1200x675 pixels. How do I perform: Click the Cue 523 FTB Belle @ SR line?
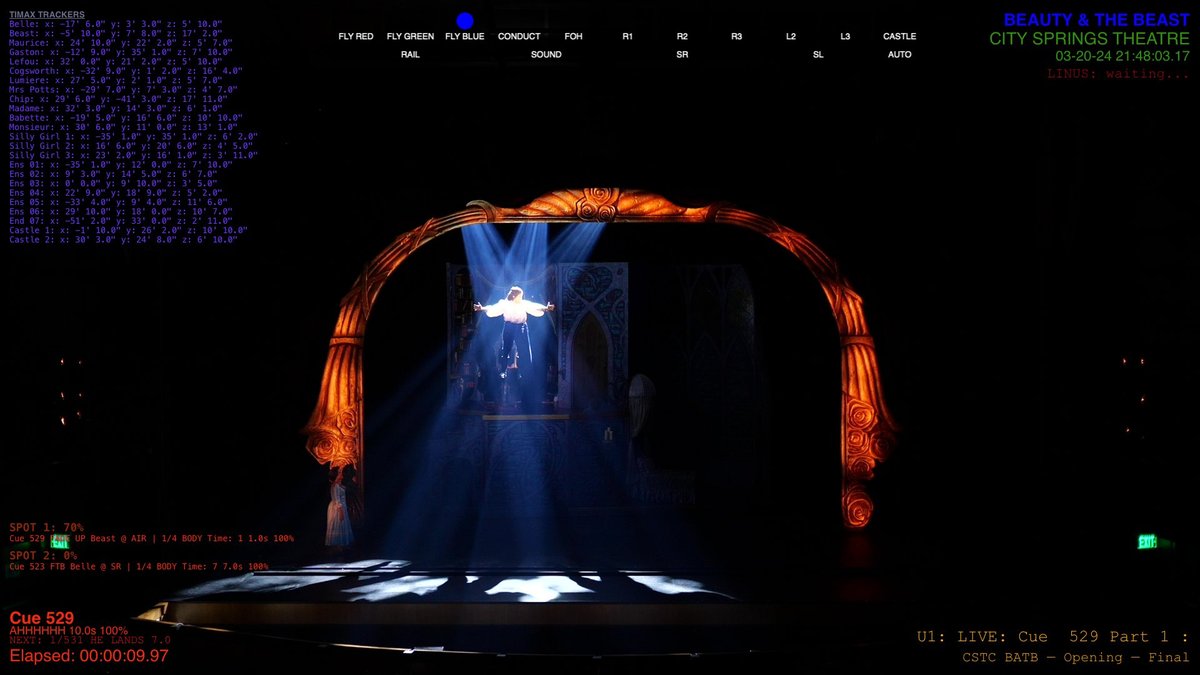click(138, 567)
